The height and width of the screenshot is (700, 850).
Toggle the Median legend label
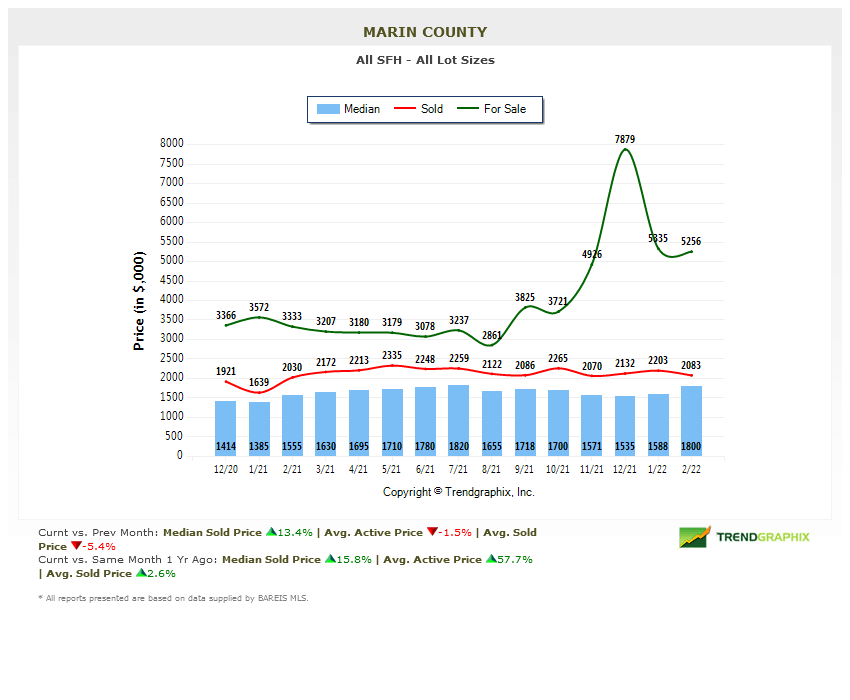[x=361, y=109]
